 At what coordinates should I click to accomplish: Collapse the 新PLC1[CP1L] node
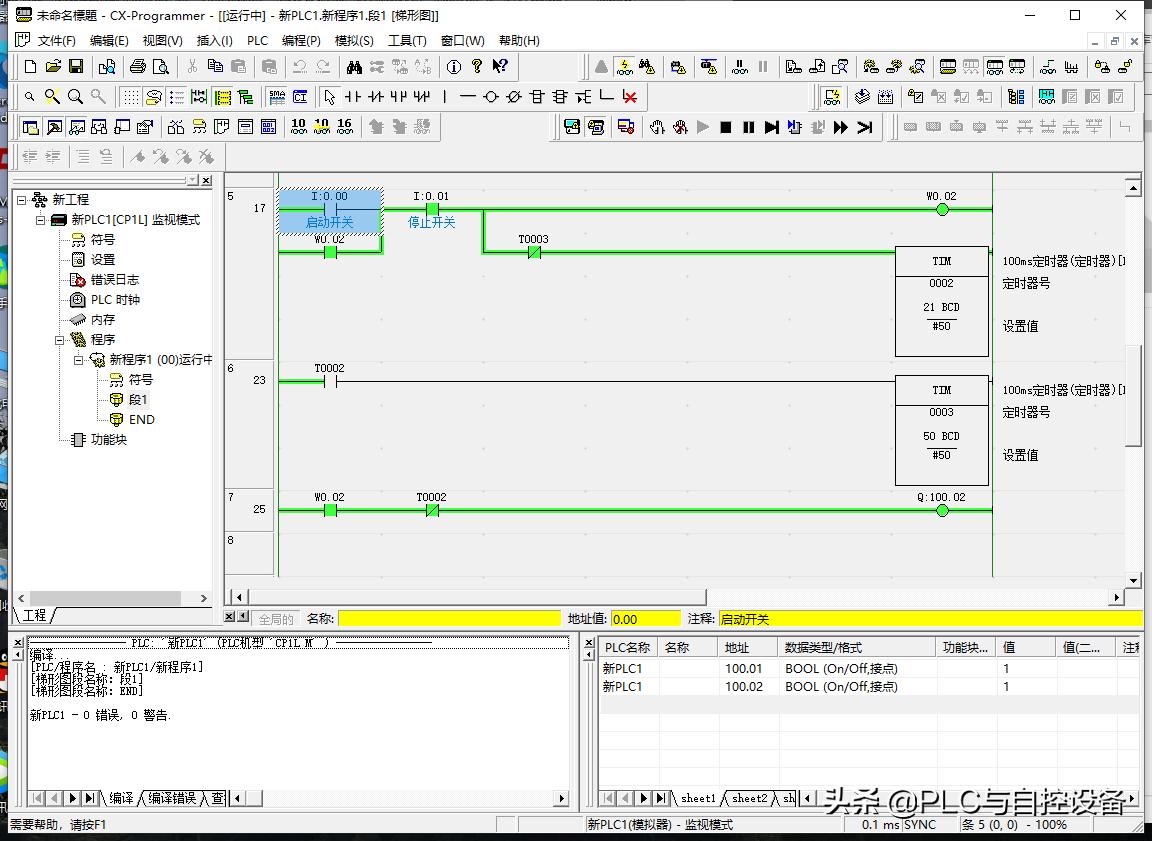point(40,220)
